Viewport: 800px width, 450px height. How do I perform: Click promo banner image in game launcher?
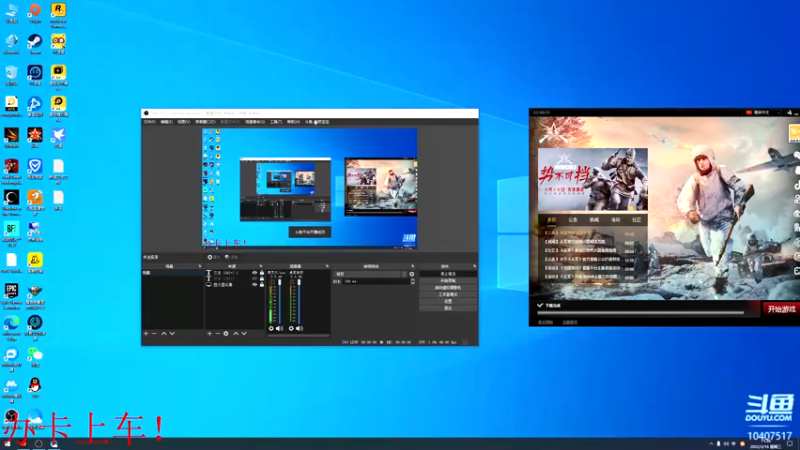[593, 180]
